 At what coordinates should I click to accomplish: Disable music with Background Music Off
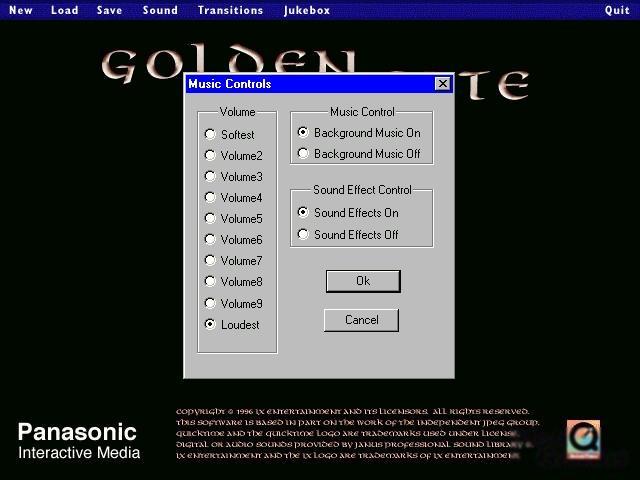point(303,154)
